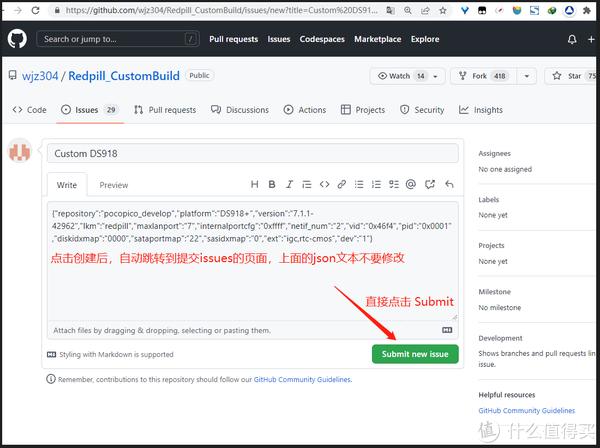Switch to the Security tab

click(x=422, y=110)
